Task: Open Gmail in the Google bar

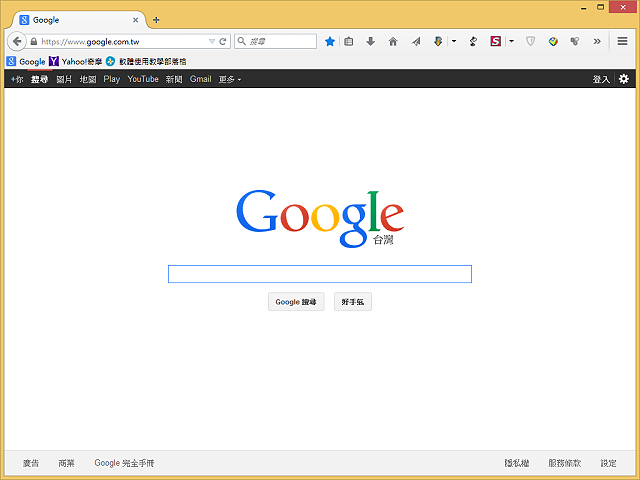Action: tap(200, 79)
